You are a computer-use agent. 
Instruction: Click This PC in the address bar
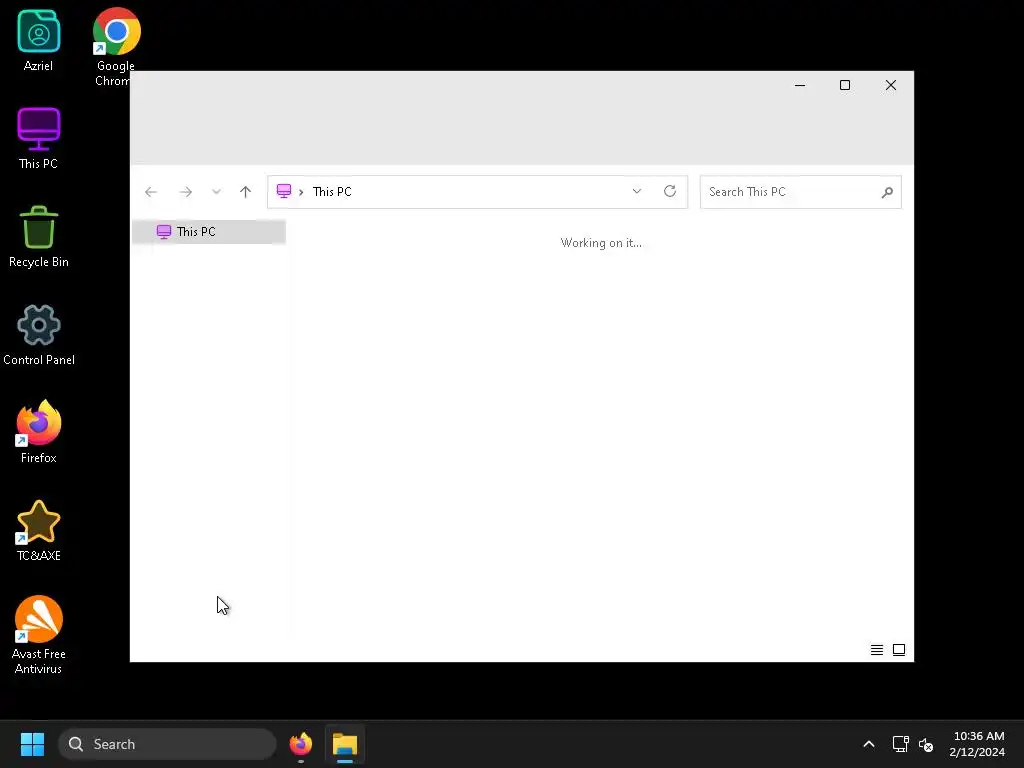pos(332,192)
